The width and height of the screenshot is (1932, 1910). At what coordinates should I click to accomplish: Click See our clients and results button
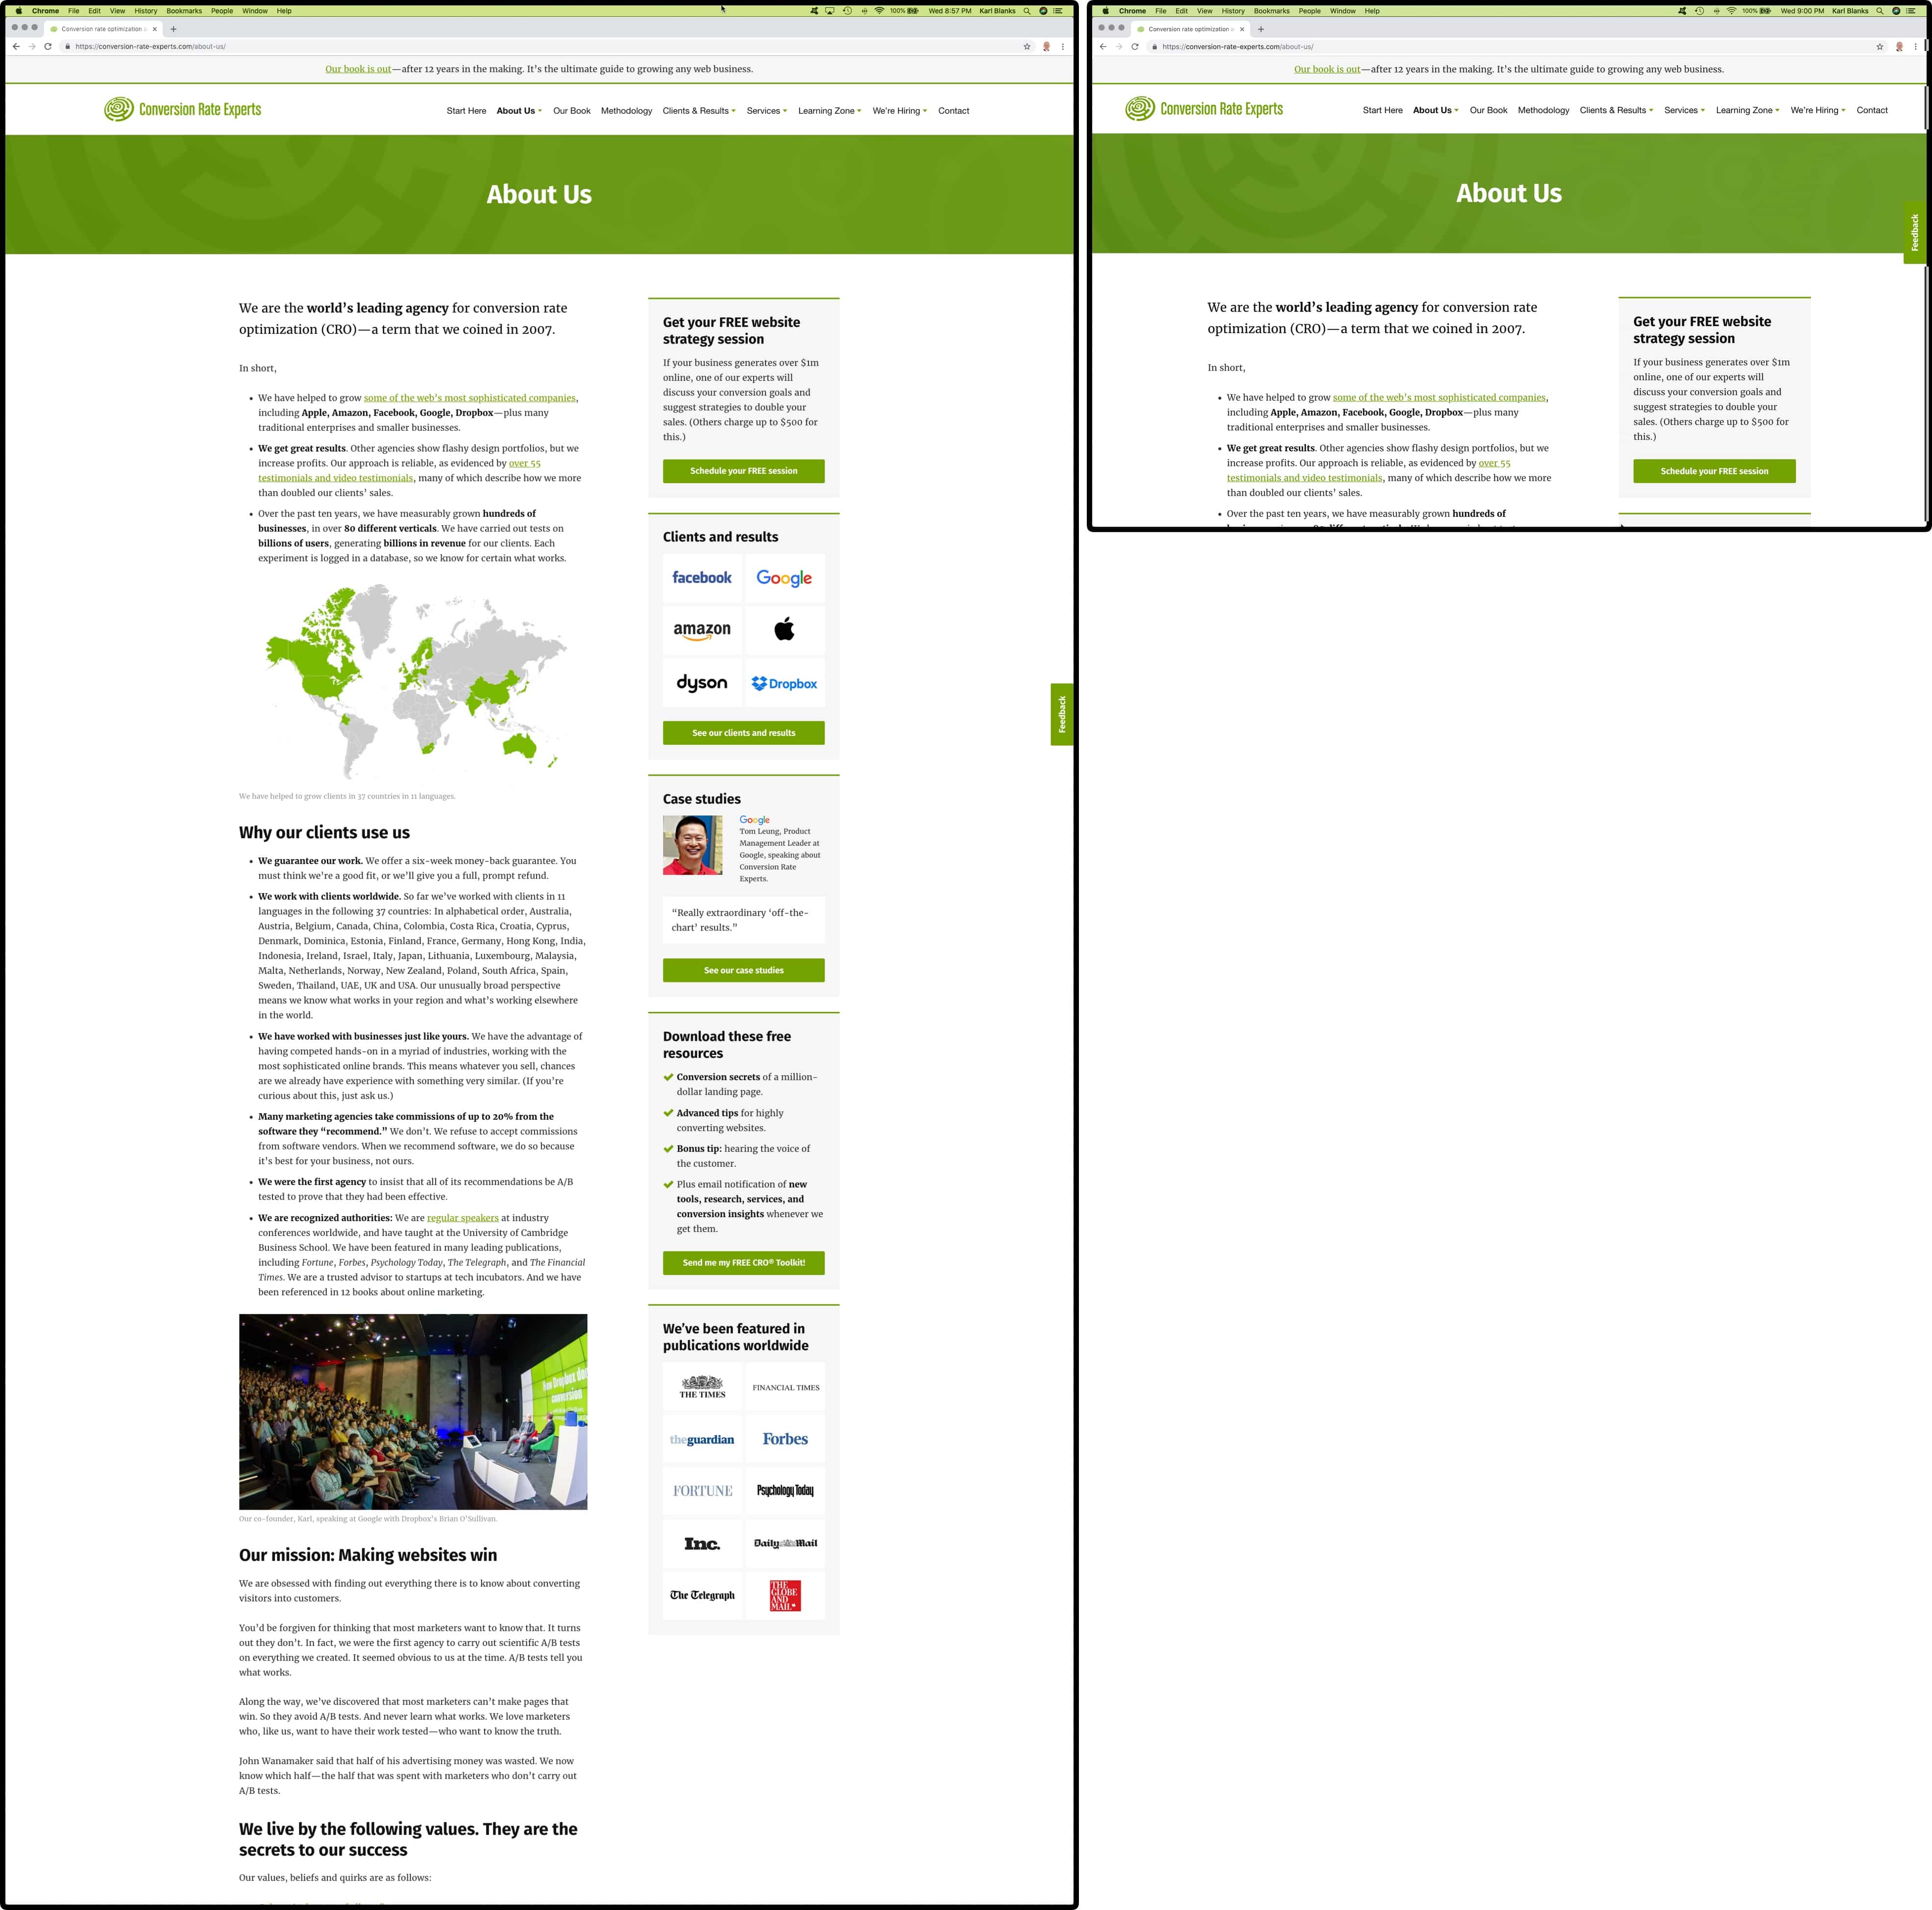[x=744, y=733]
